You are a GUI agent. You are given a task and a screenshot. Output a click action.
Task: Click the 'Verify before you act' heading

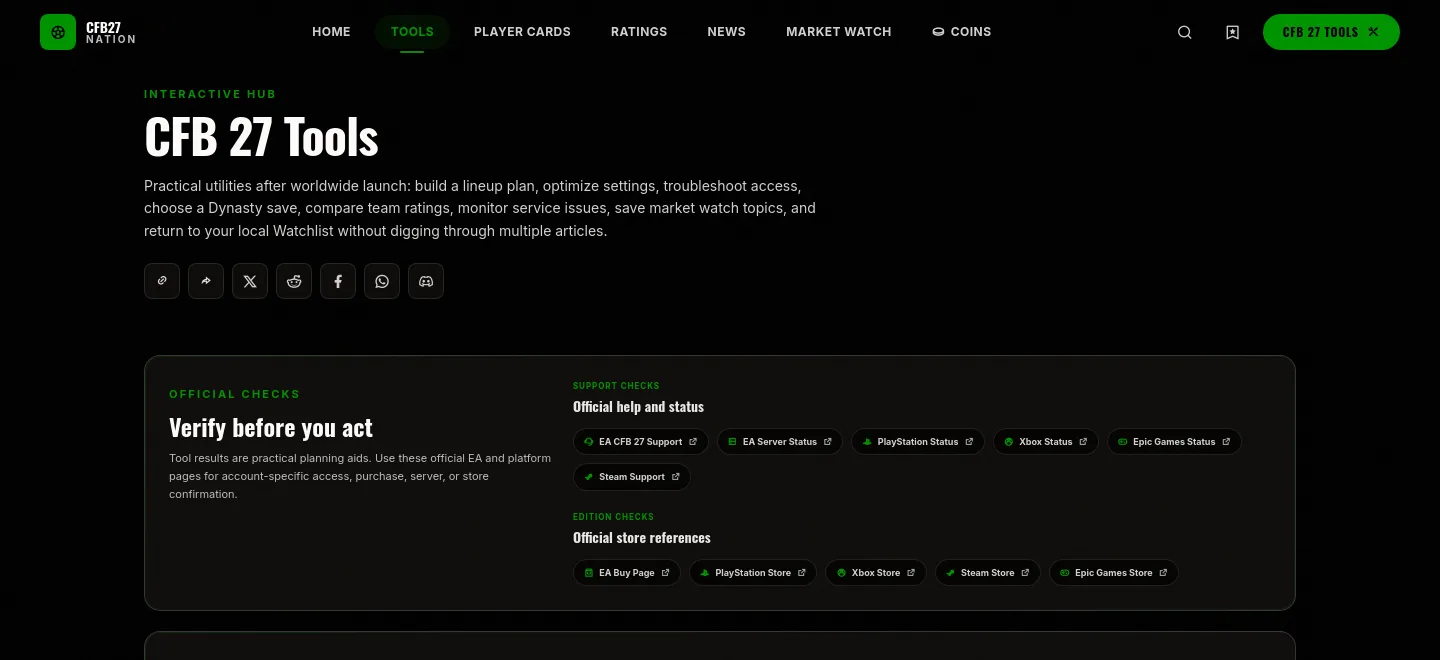pos(271,428)
